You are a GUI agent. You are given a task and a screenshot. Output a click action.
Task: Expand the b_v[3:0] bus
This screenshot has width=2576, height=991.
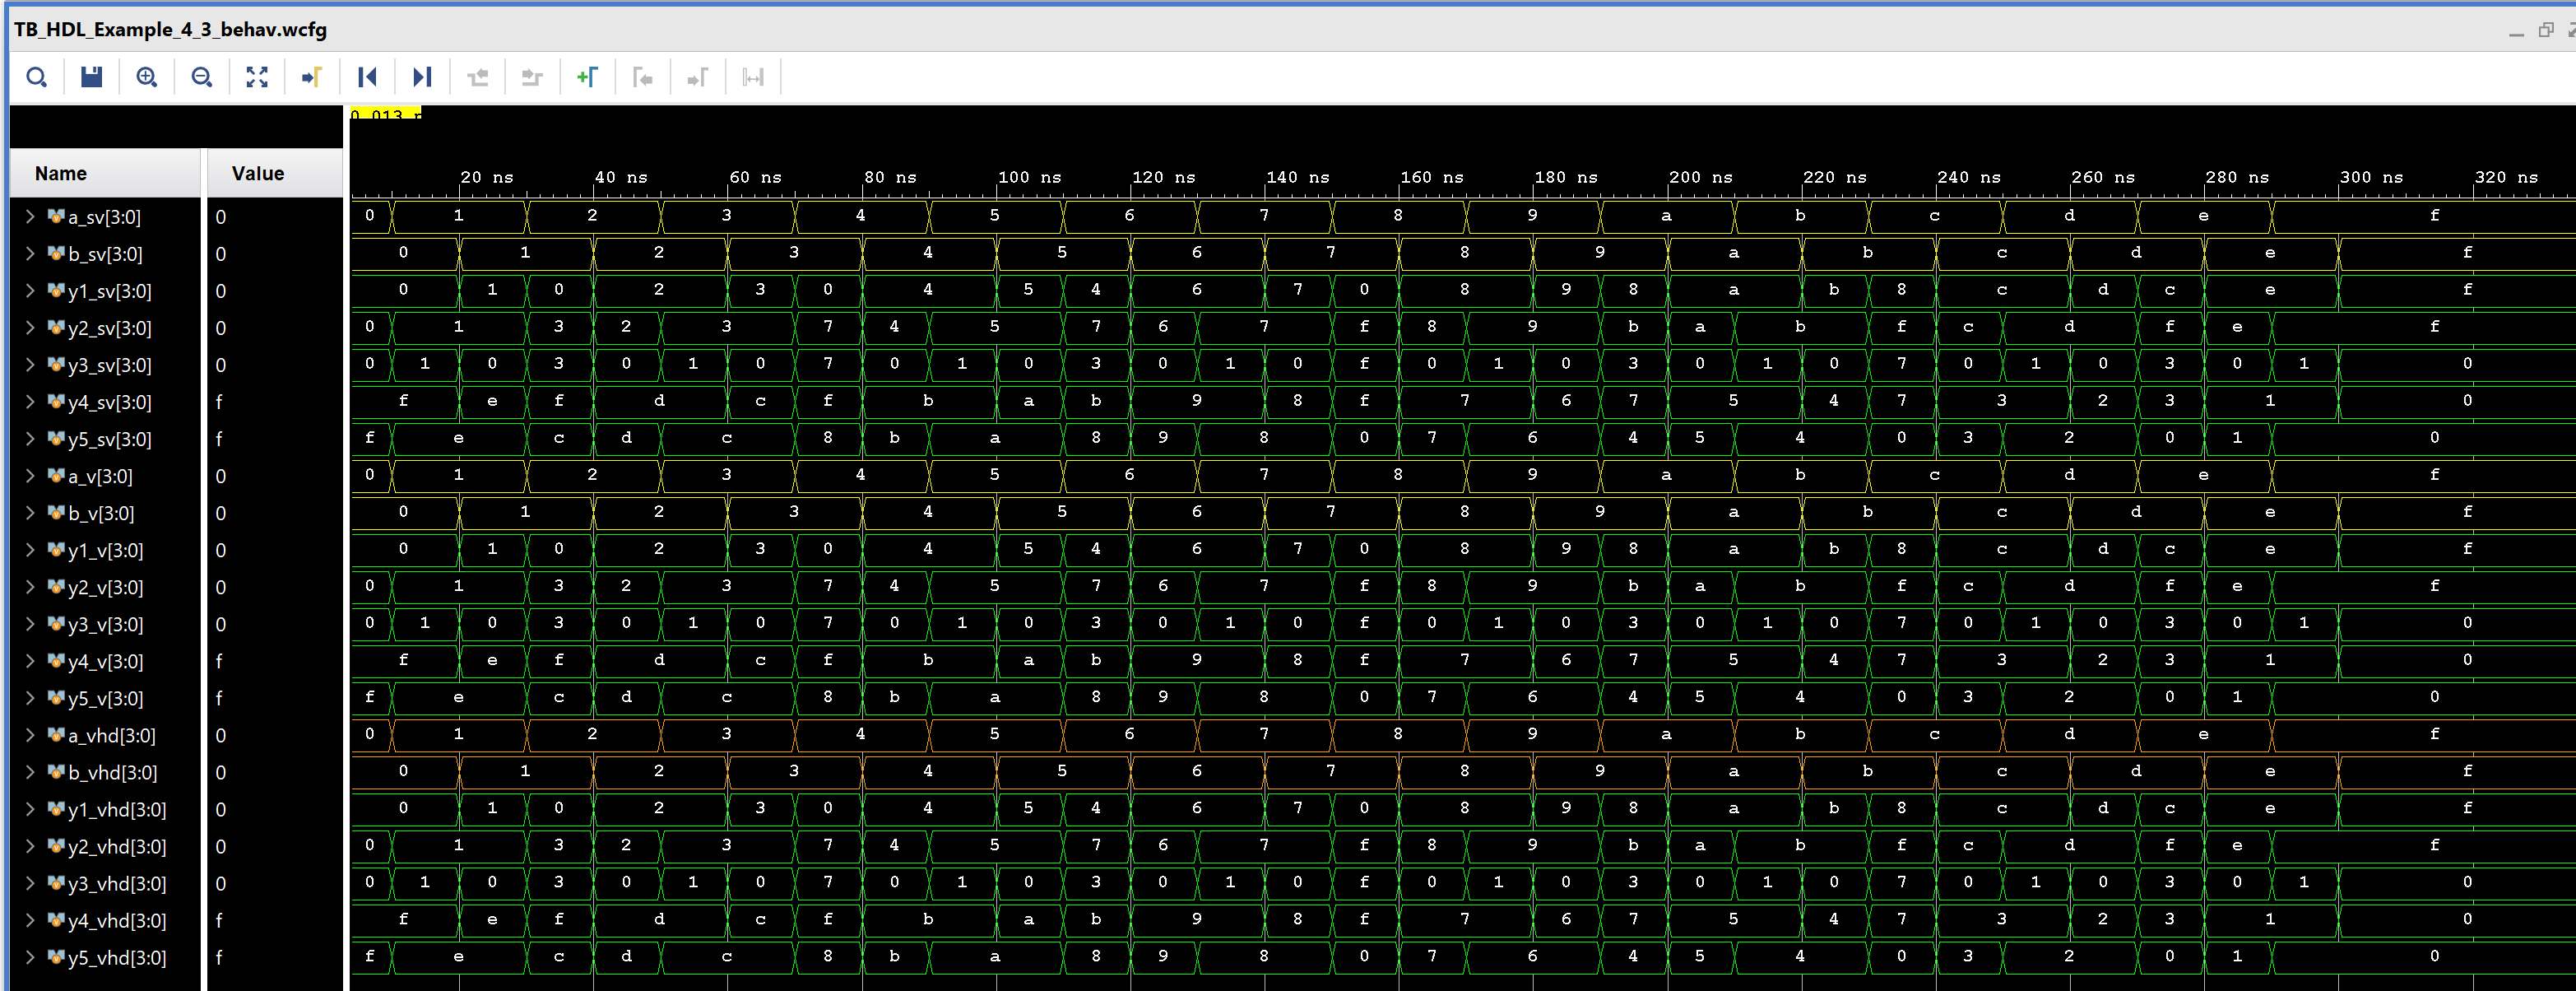30,513
